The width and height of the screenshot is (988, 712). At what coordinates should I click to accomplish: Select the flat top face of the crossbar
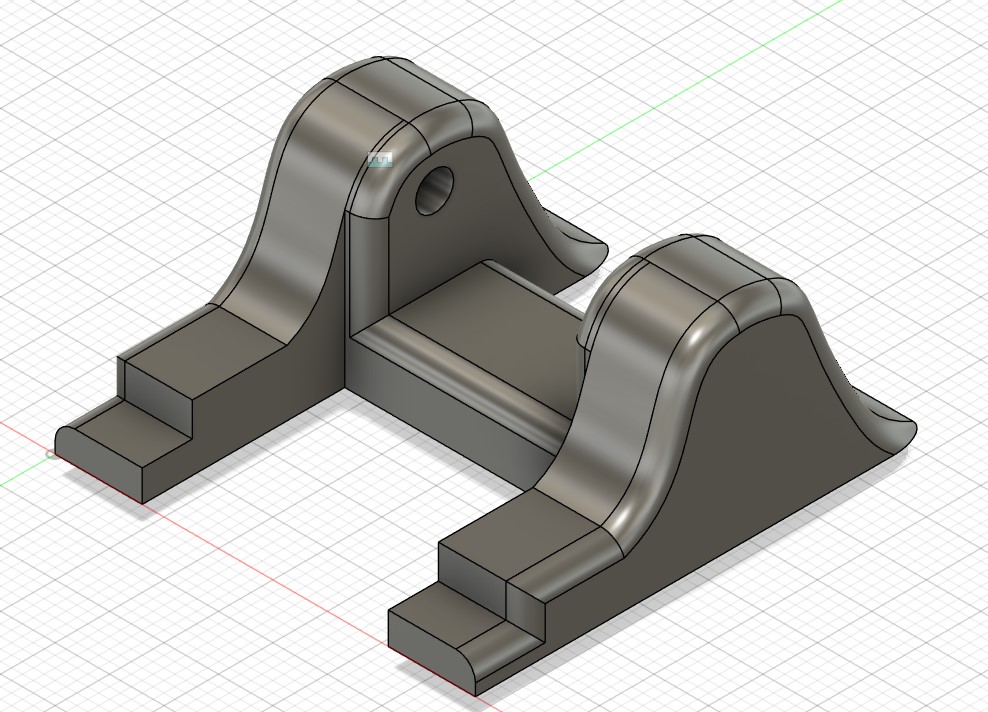point(480,320)
